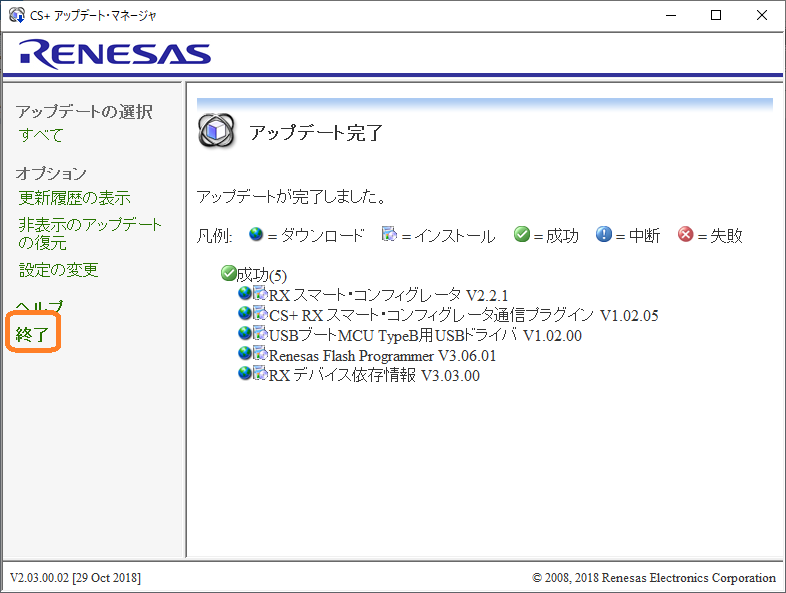Select CS+ RX スマート・コンフィグレータ通信プラグイン V1.02.05

click(x=463, y=315)
